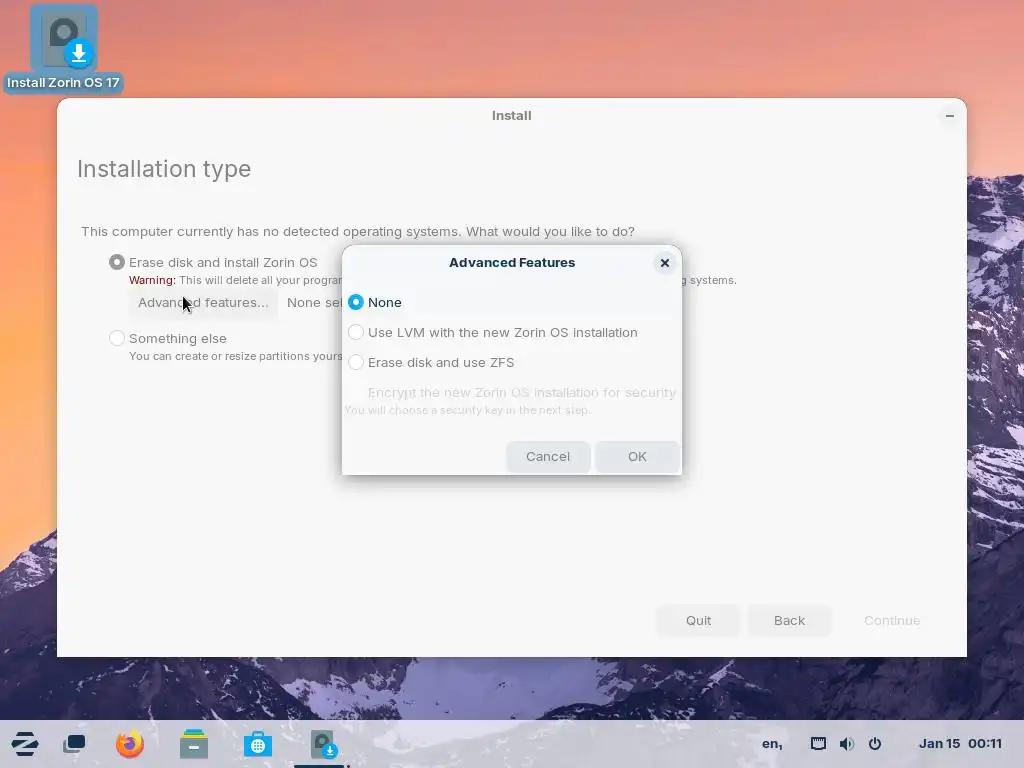The image size is (1024, 768).
Task: Confirm the dialog with OK
Action: (637, 456)
